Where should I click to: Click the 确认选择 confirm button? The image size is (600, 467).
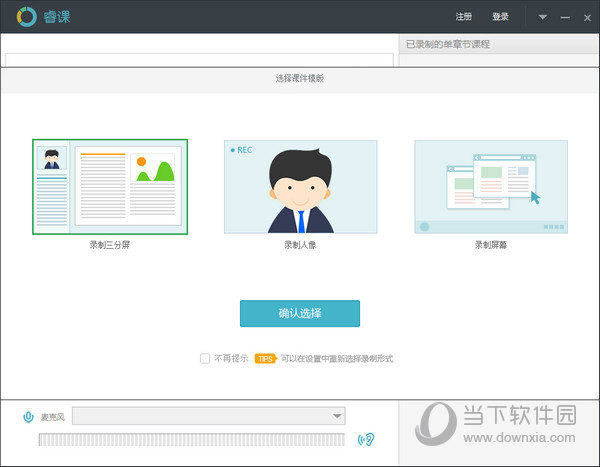pyautogui.click(x=300, y=314)
